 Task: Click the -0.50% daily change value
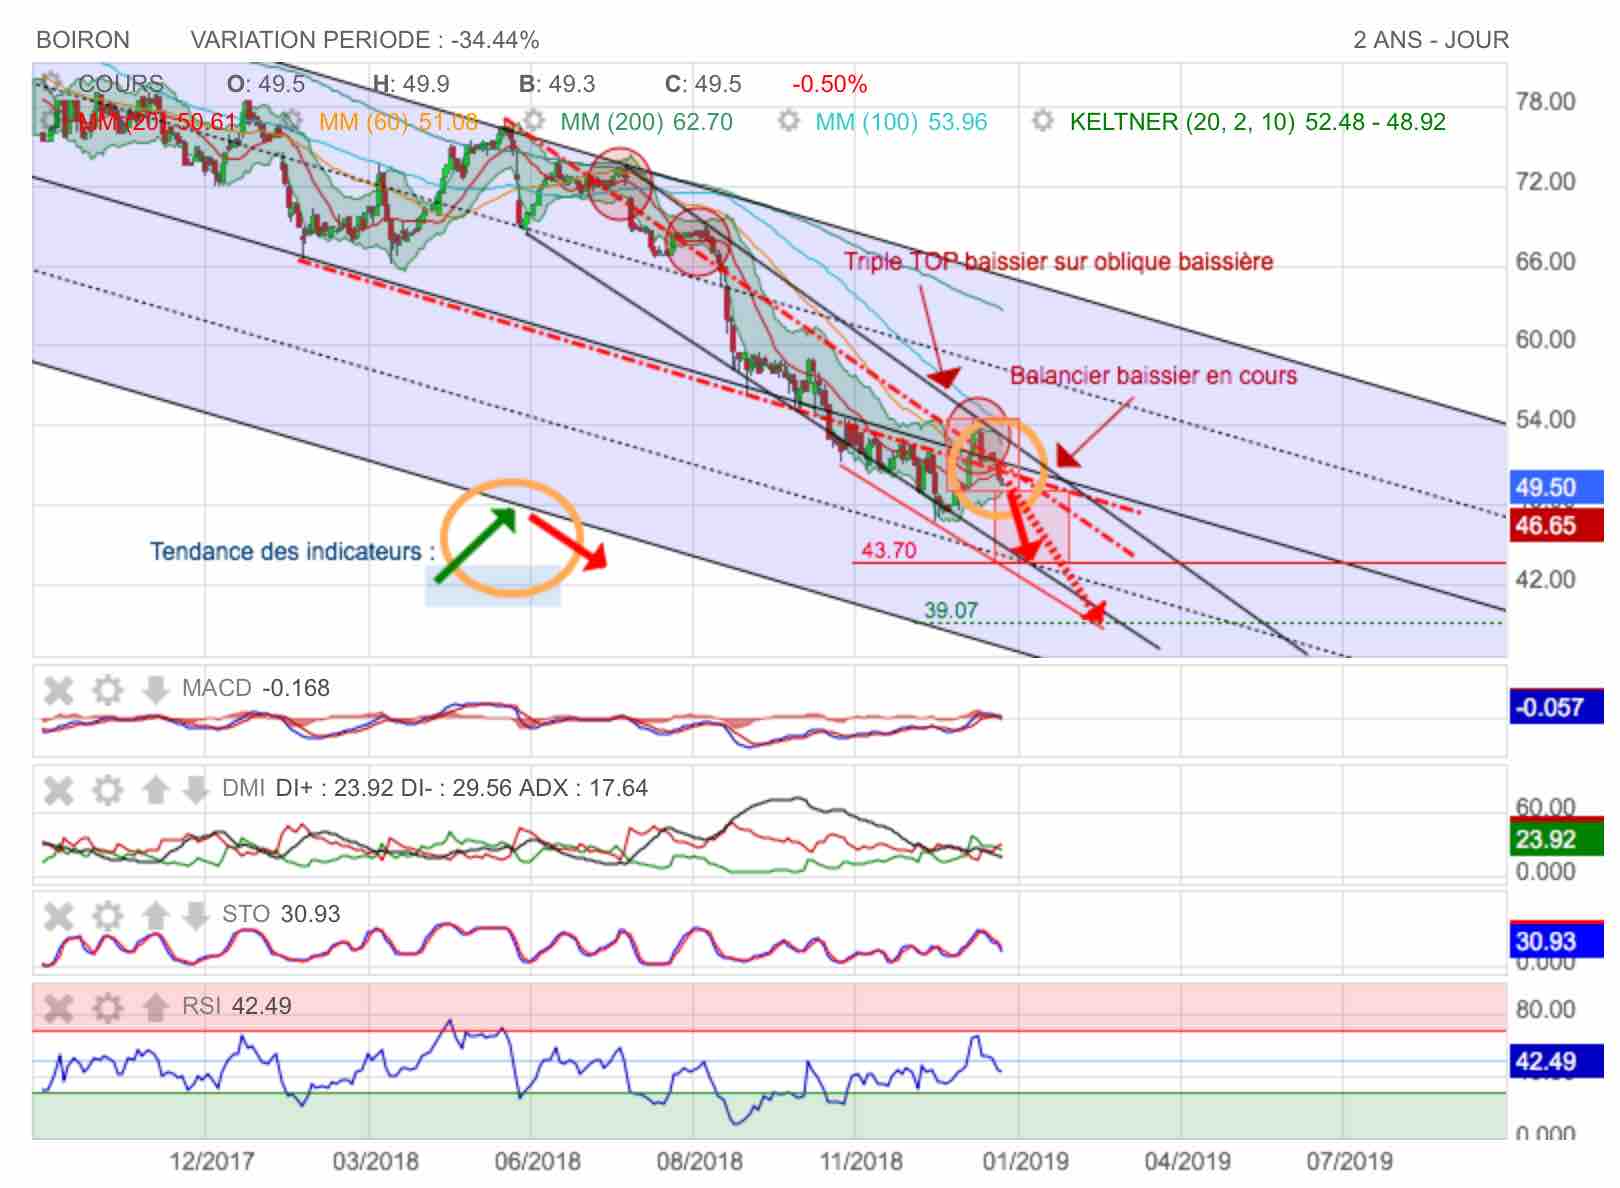point(829,84)
